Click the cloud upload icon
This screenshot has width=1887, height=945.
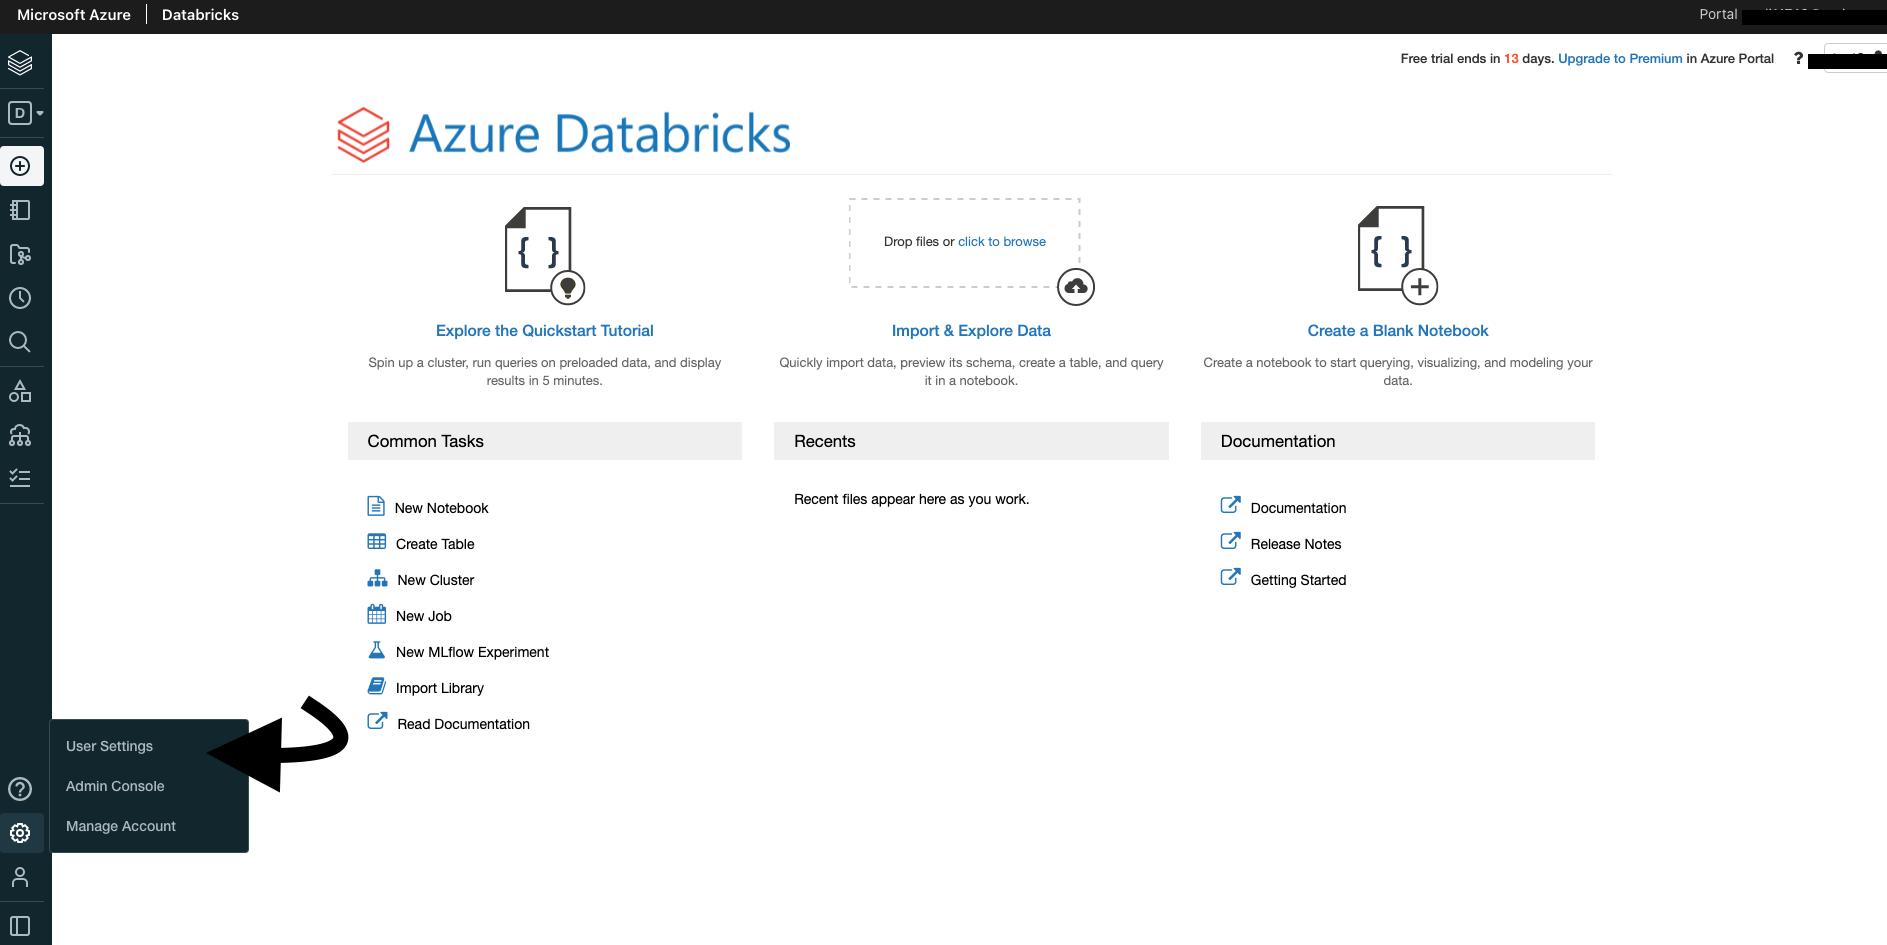pyautogui.click(x=1076, y=287)
